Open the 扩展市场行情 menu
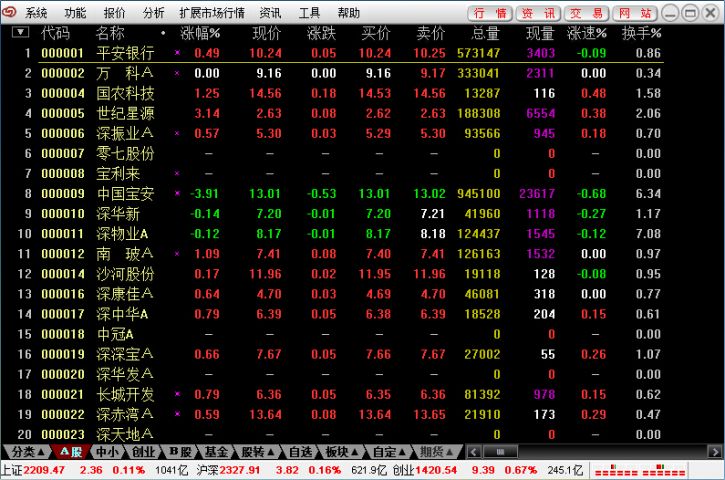The width and height of the screenshot is (725, 480). pos(212,13)
